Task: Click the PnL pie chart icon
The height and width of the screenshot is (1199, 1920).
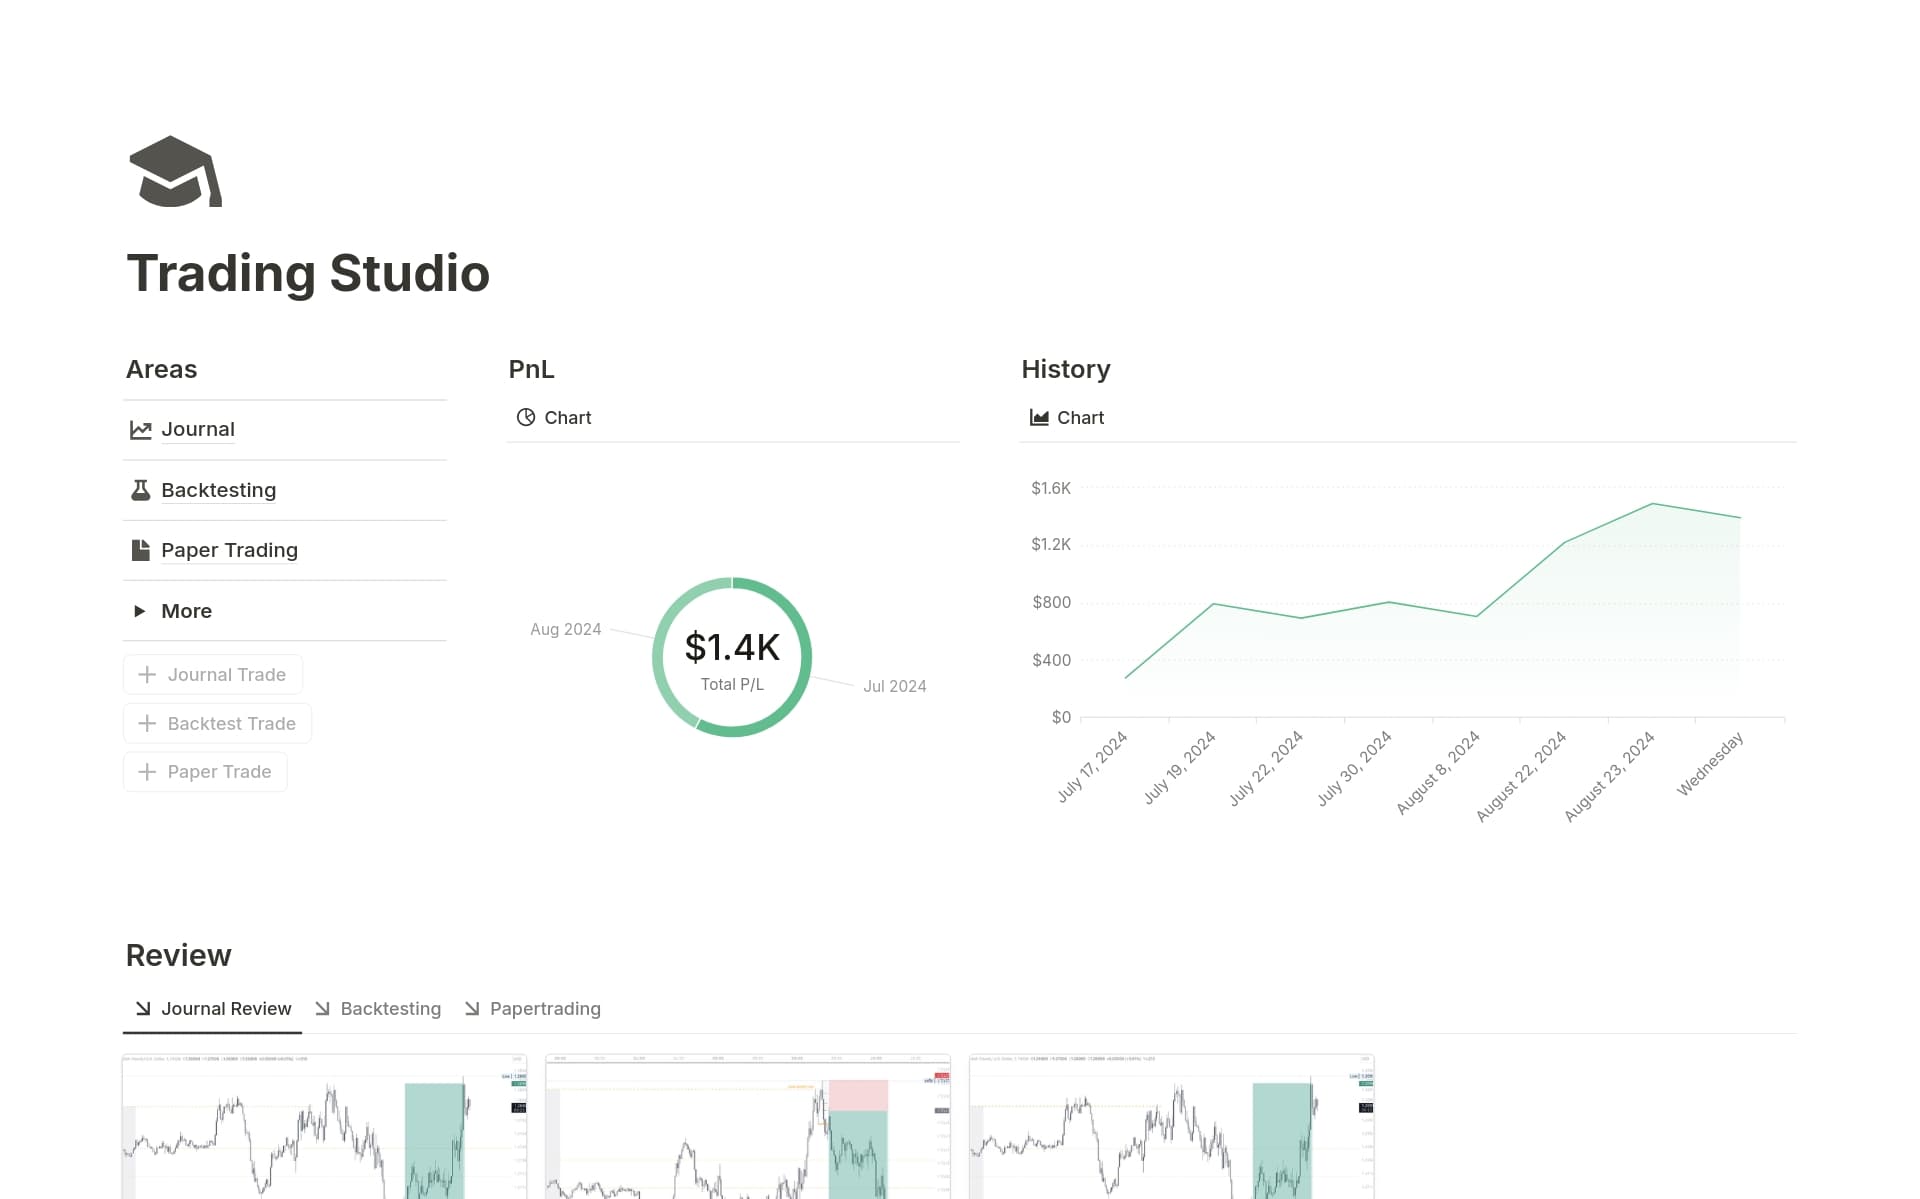Action: [x=526, y=418]
